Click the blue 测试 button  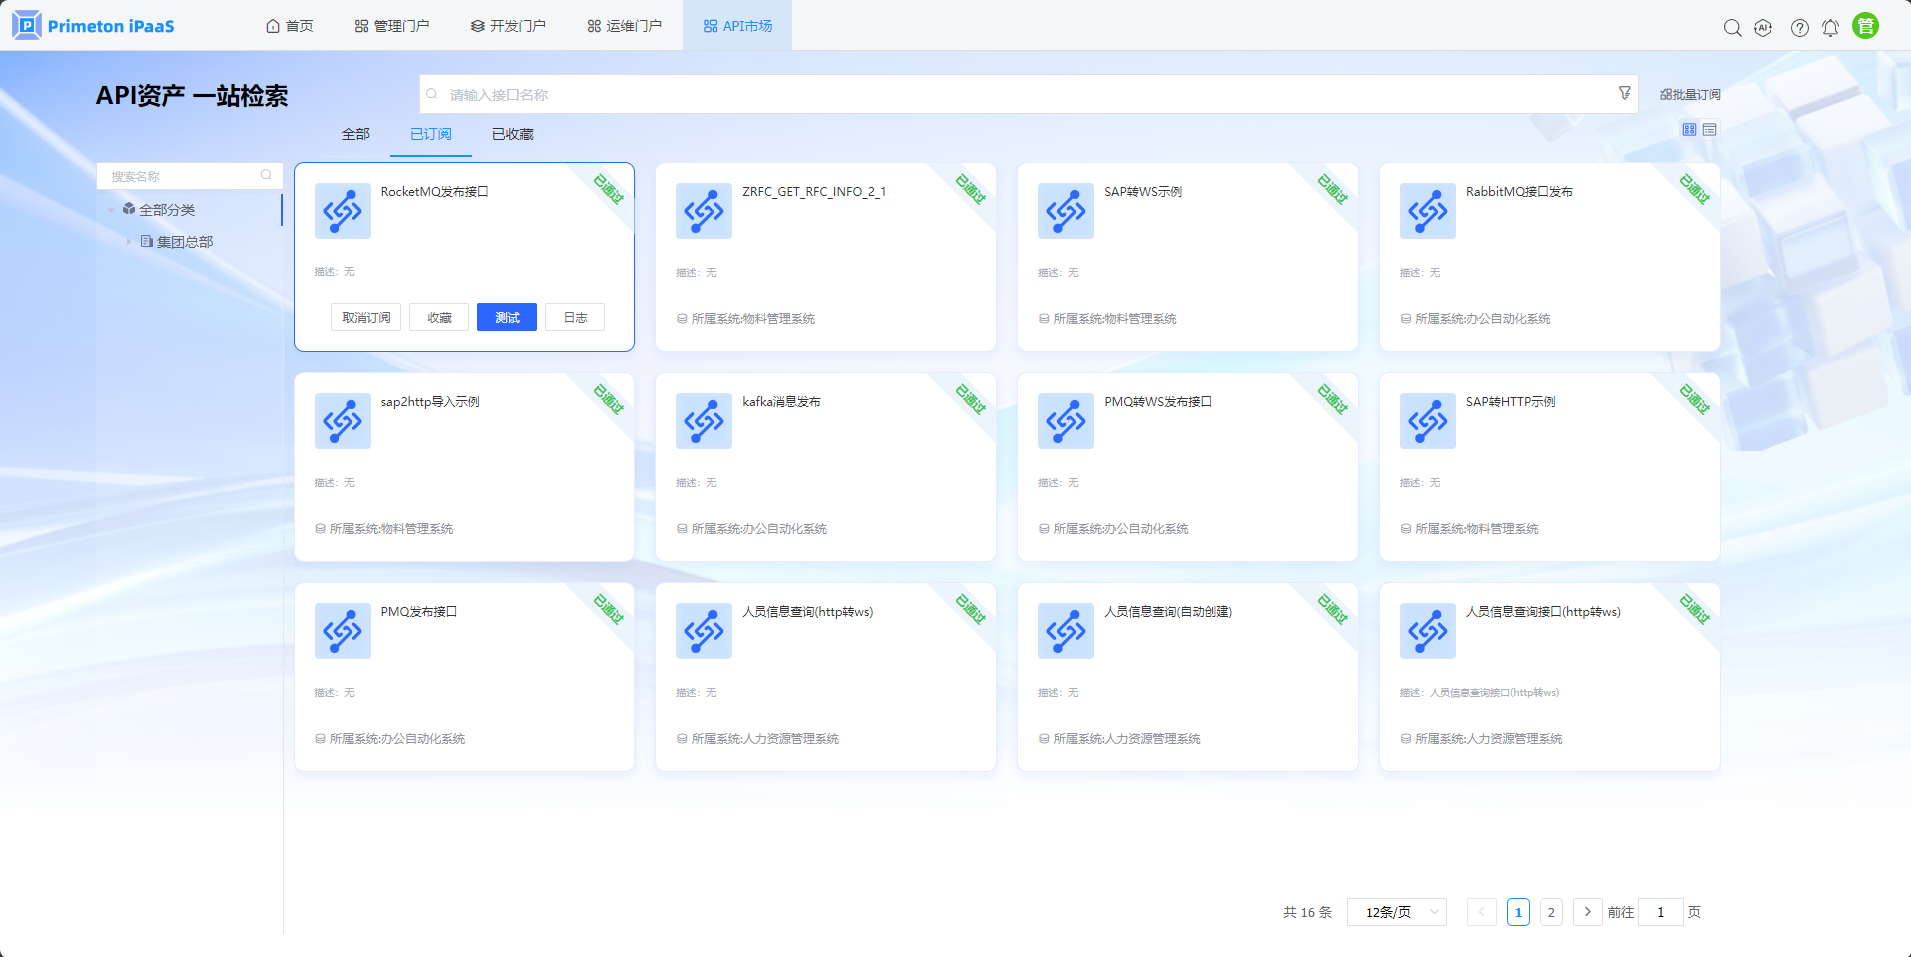click(507, 317)
